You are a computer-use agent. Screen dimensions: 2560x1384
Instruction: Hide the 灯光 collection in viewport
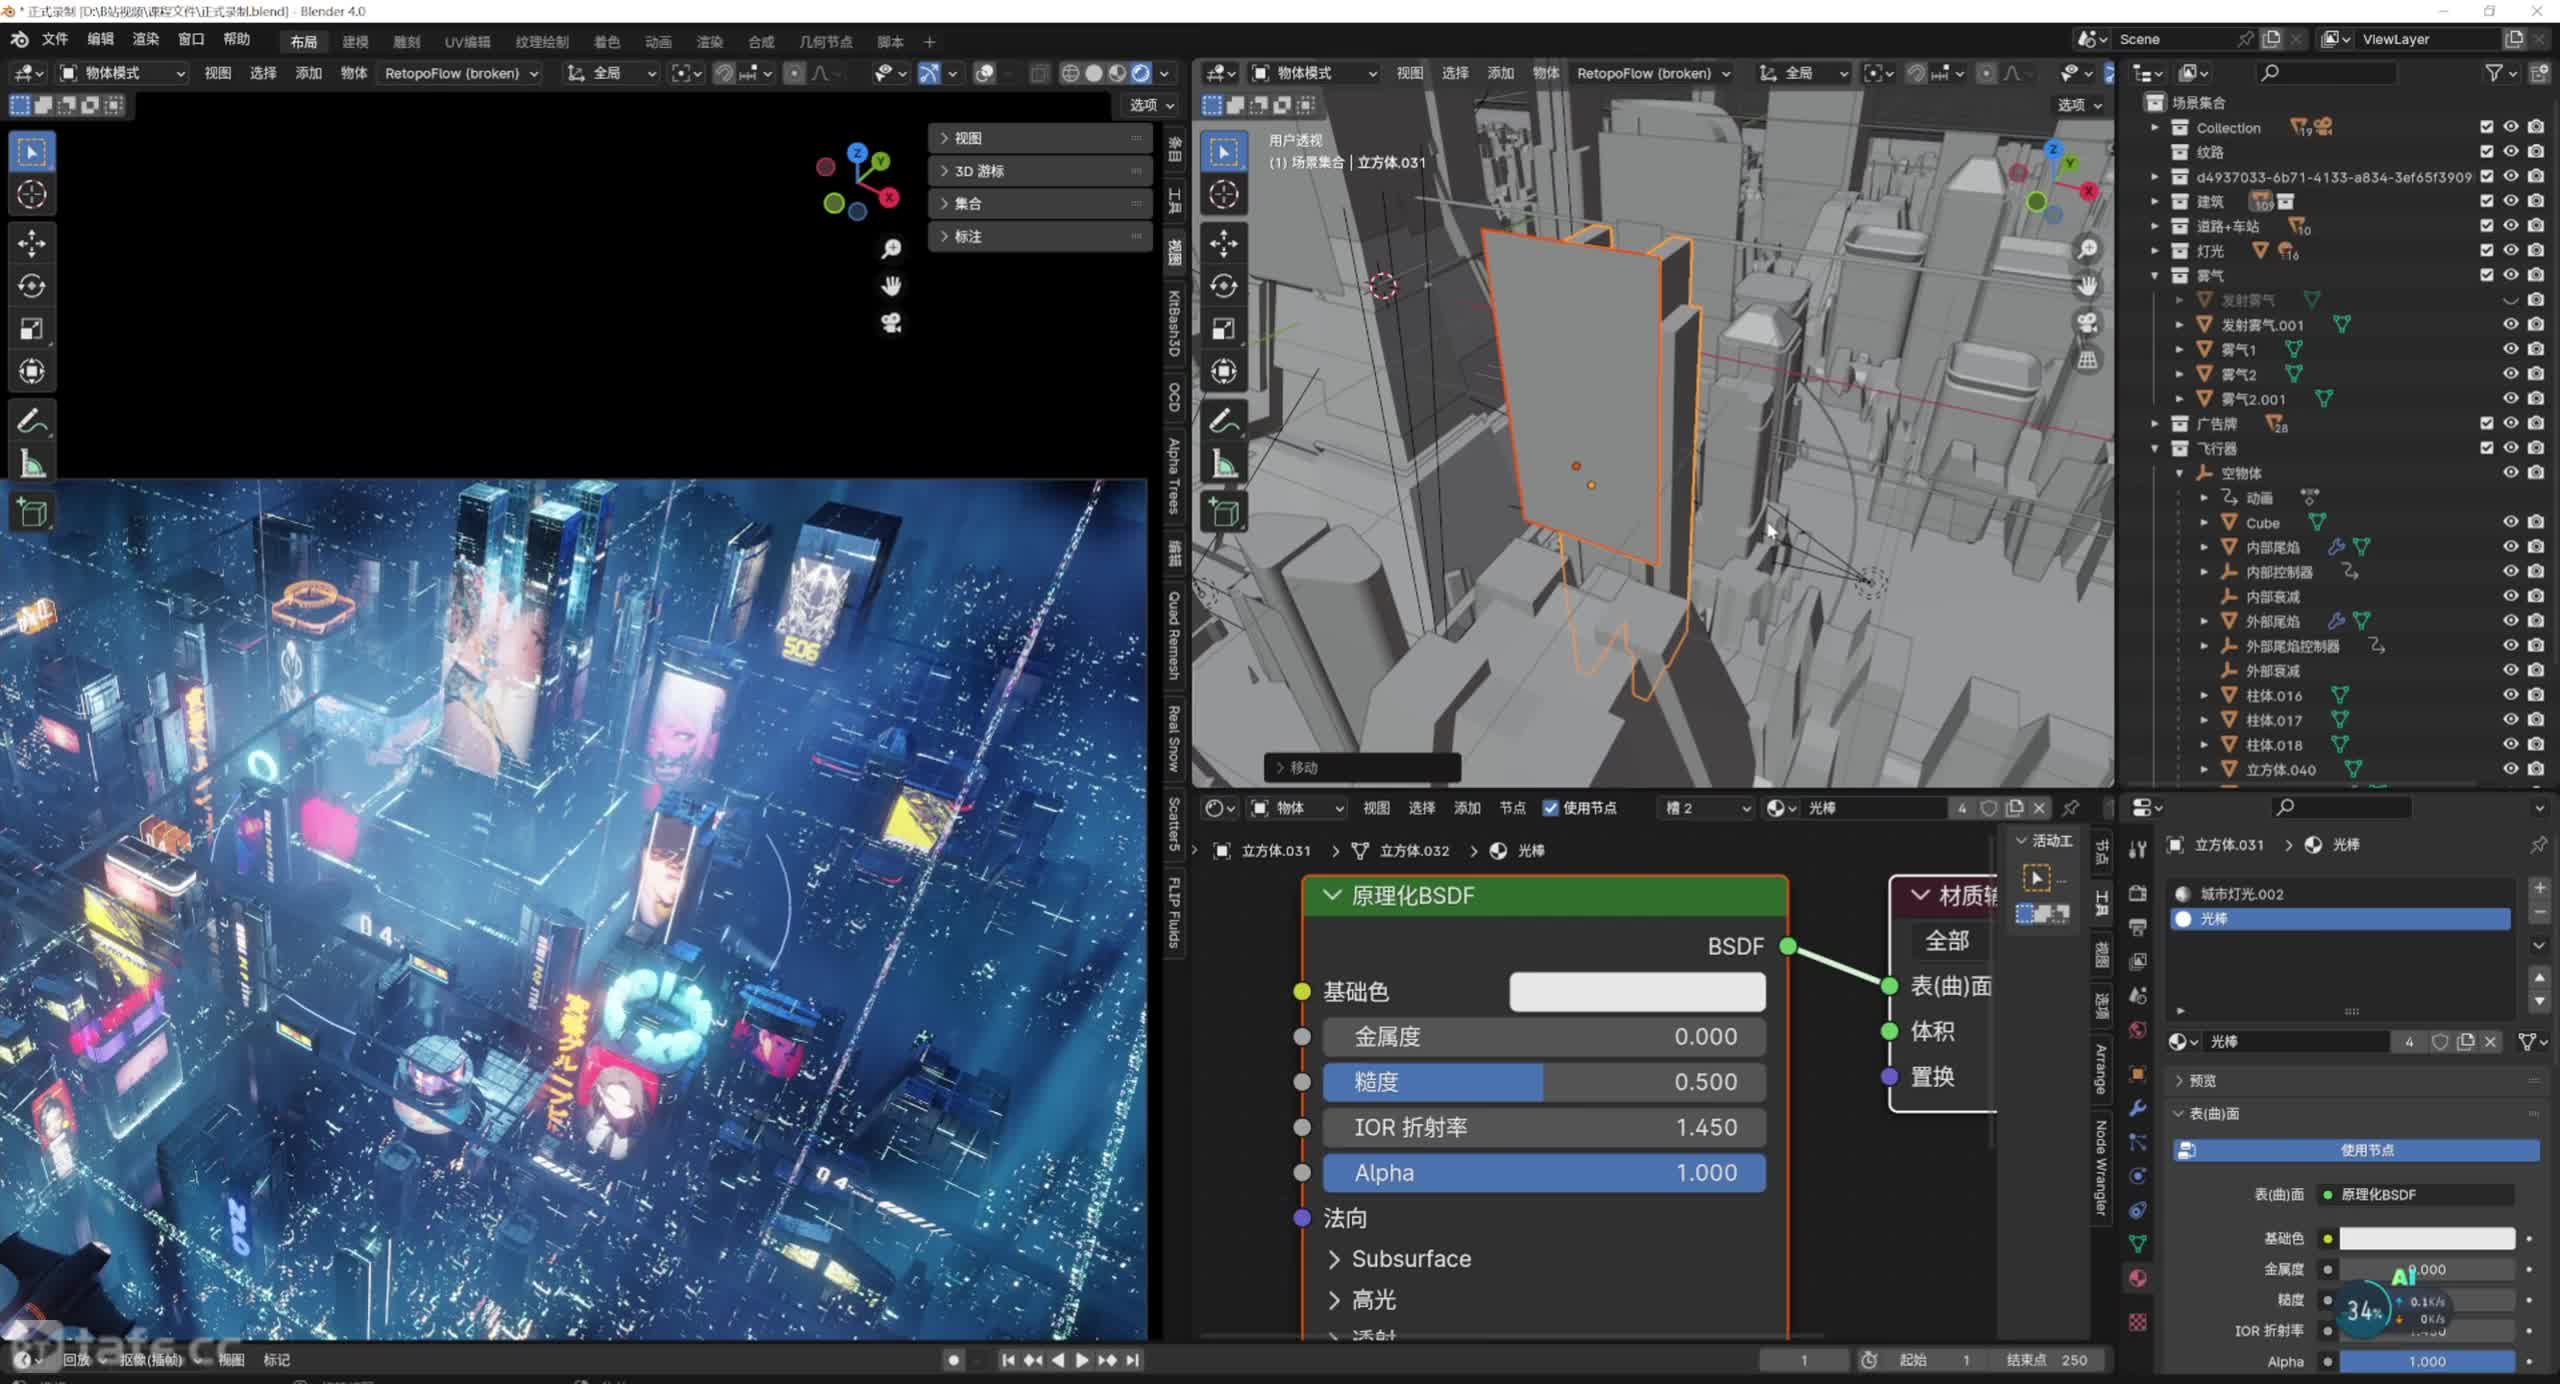2511,250
